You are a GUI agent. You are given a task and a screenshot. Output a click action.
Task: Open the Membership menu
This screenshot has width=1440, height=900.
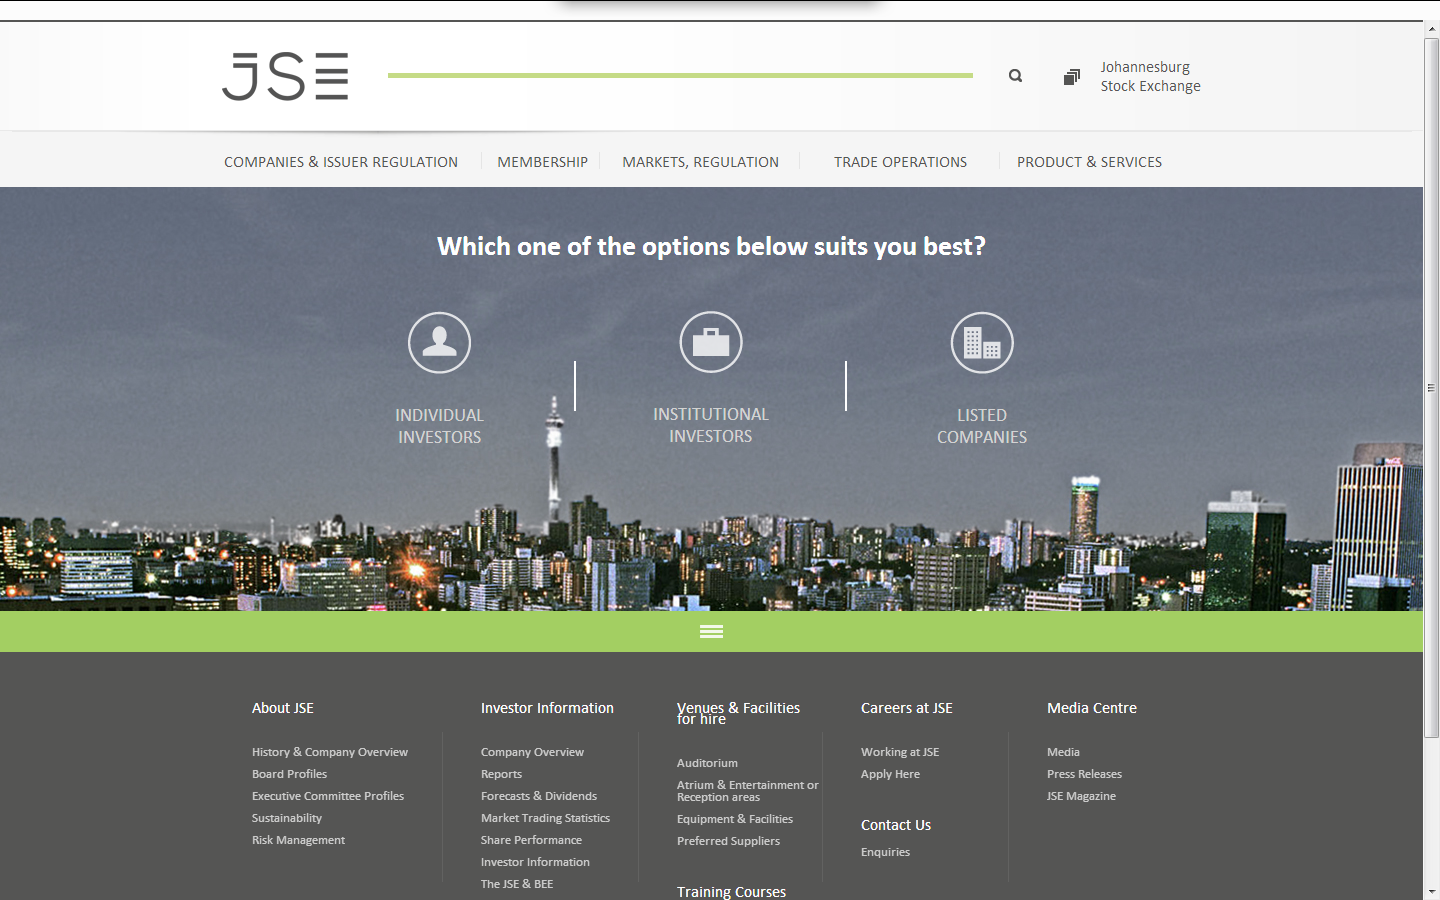[543, 162]
